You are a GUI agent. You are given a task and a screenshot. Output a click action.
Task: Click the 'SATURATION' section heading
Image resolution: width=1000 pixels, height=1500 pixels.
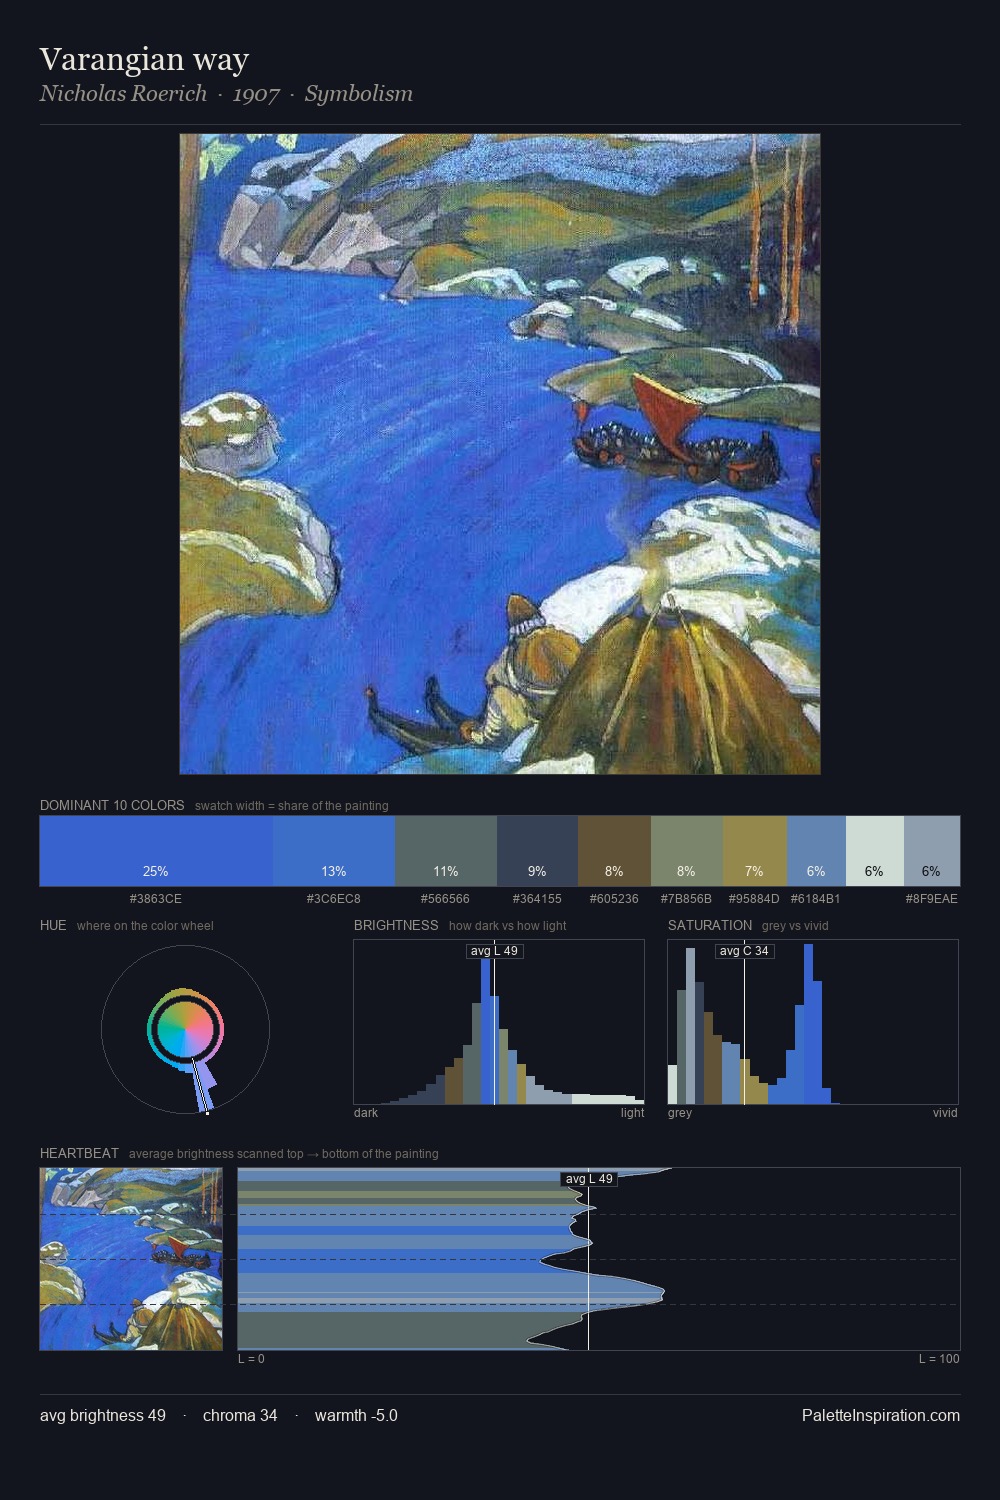710,925
